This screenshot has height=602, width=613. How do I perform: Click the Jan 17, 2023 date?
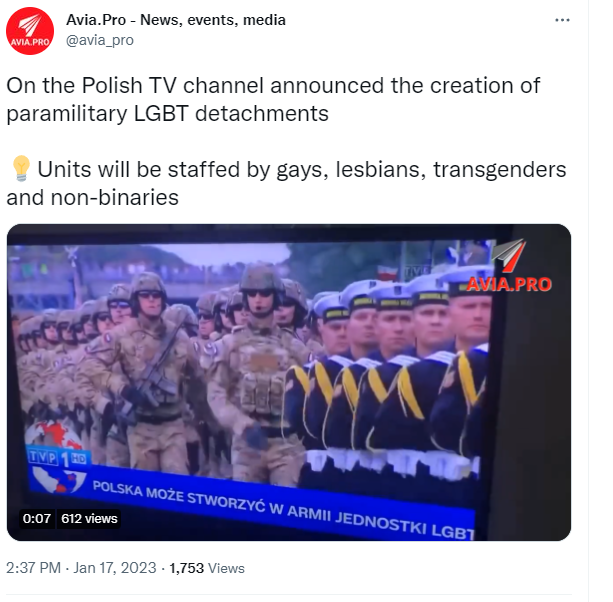tap(115, 568)
